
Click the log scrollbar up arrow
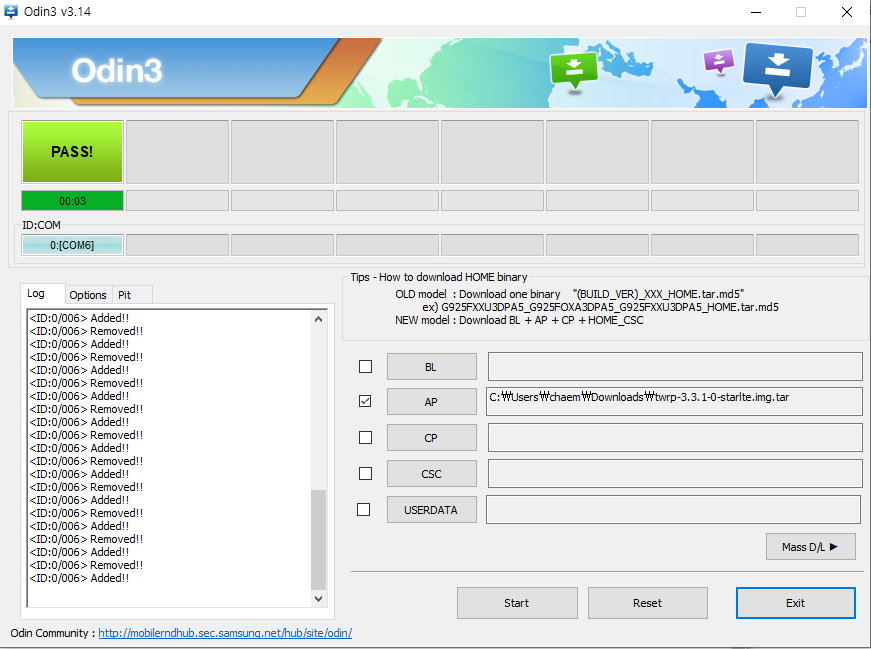click(318, 319)
